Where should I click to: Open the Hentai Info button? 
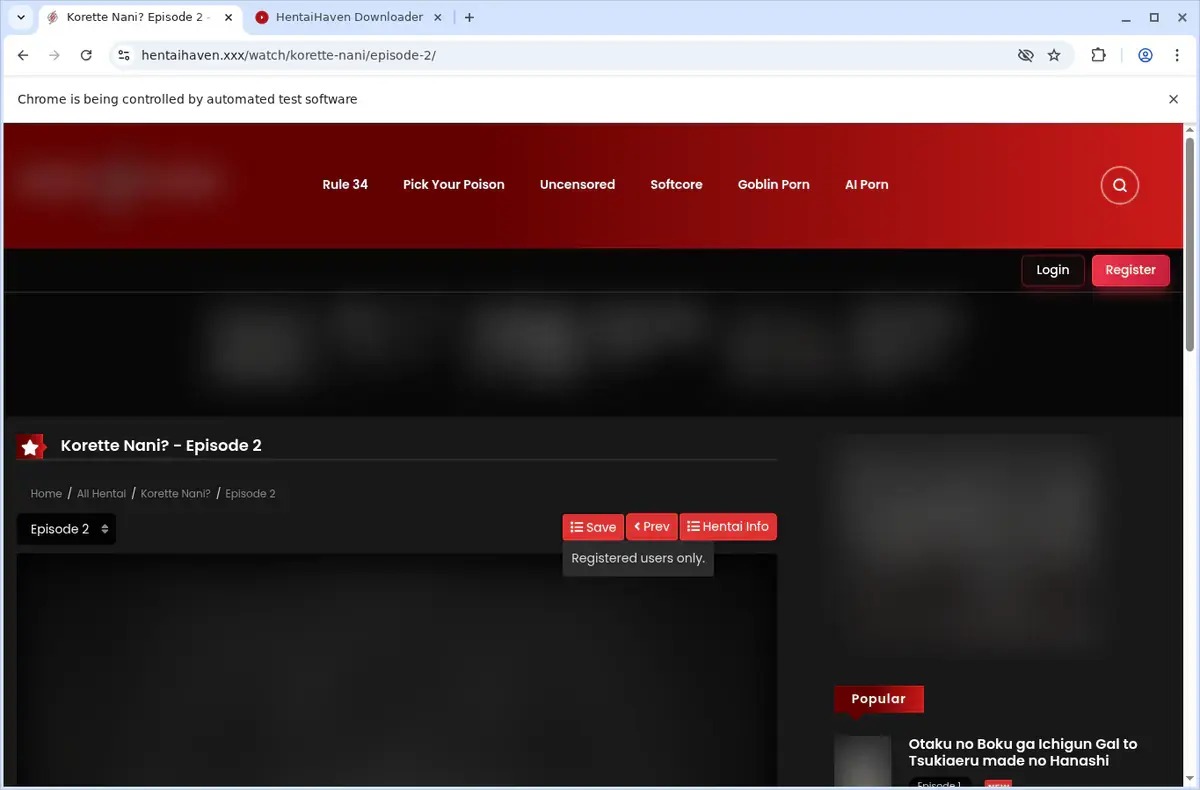(x=728, y=527)
